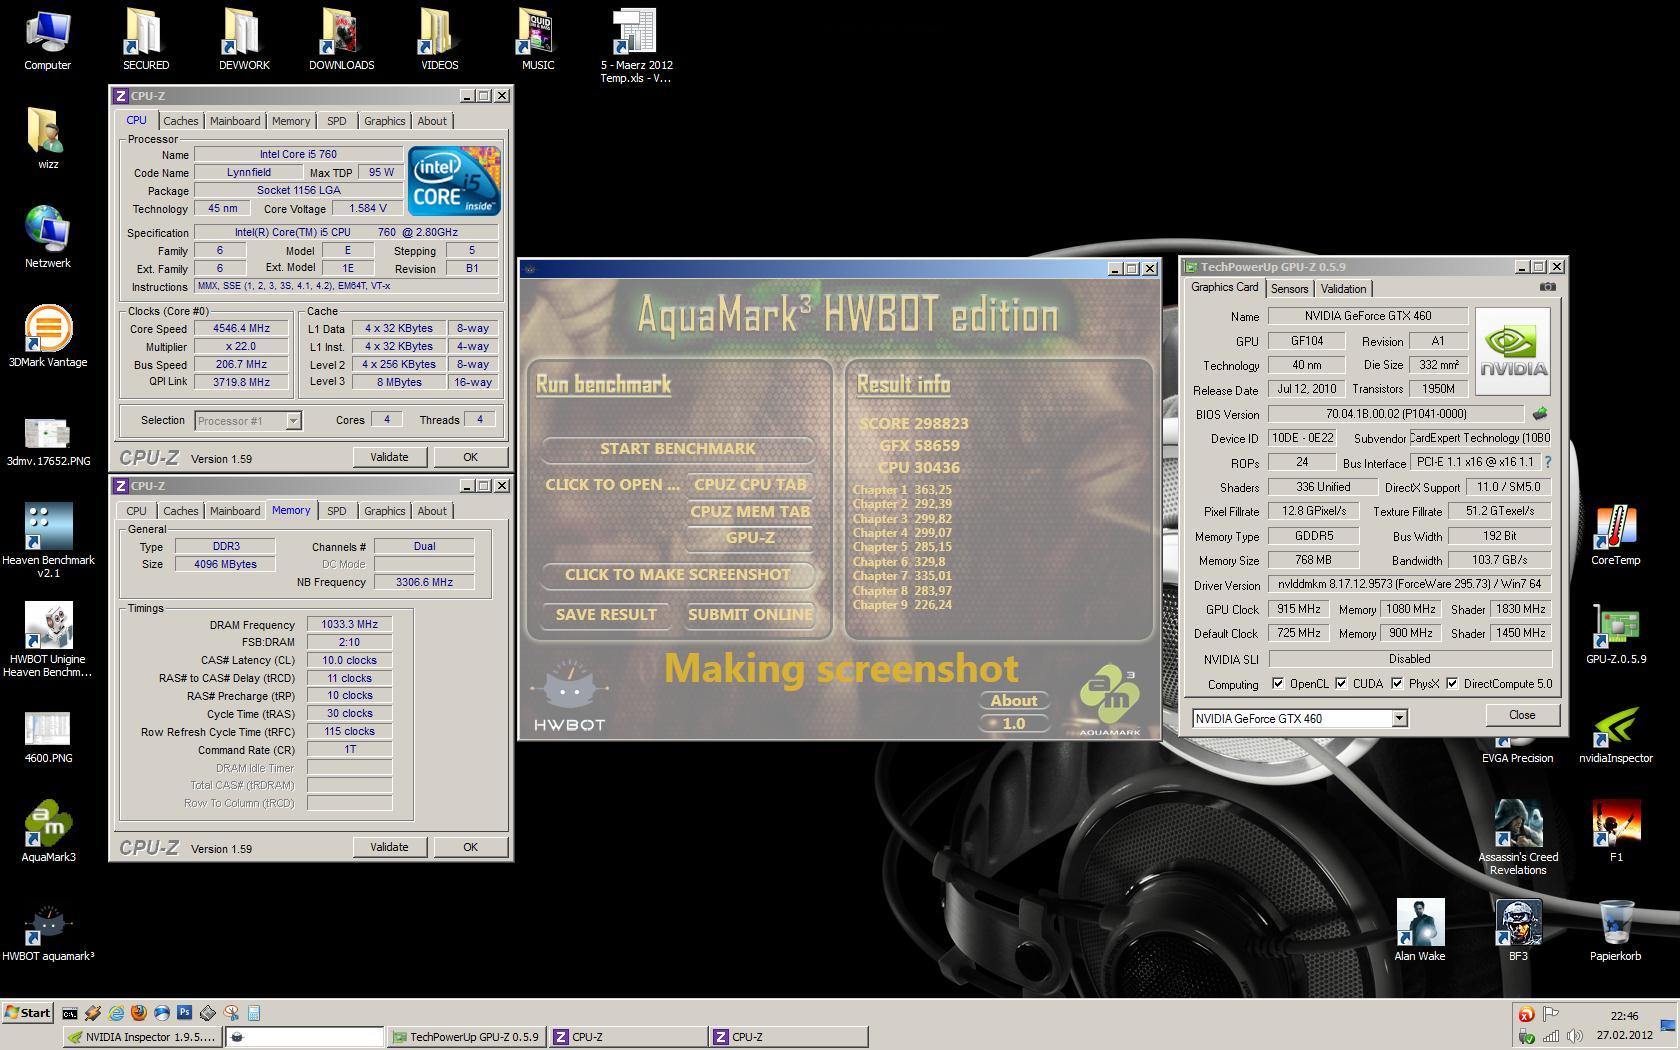Toggle the DirectCompute 5.0 checkbox

[x=1452, y=684]
